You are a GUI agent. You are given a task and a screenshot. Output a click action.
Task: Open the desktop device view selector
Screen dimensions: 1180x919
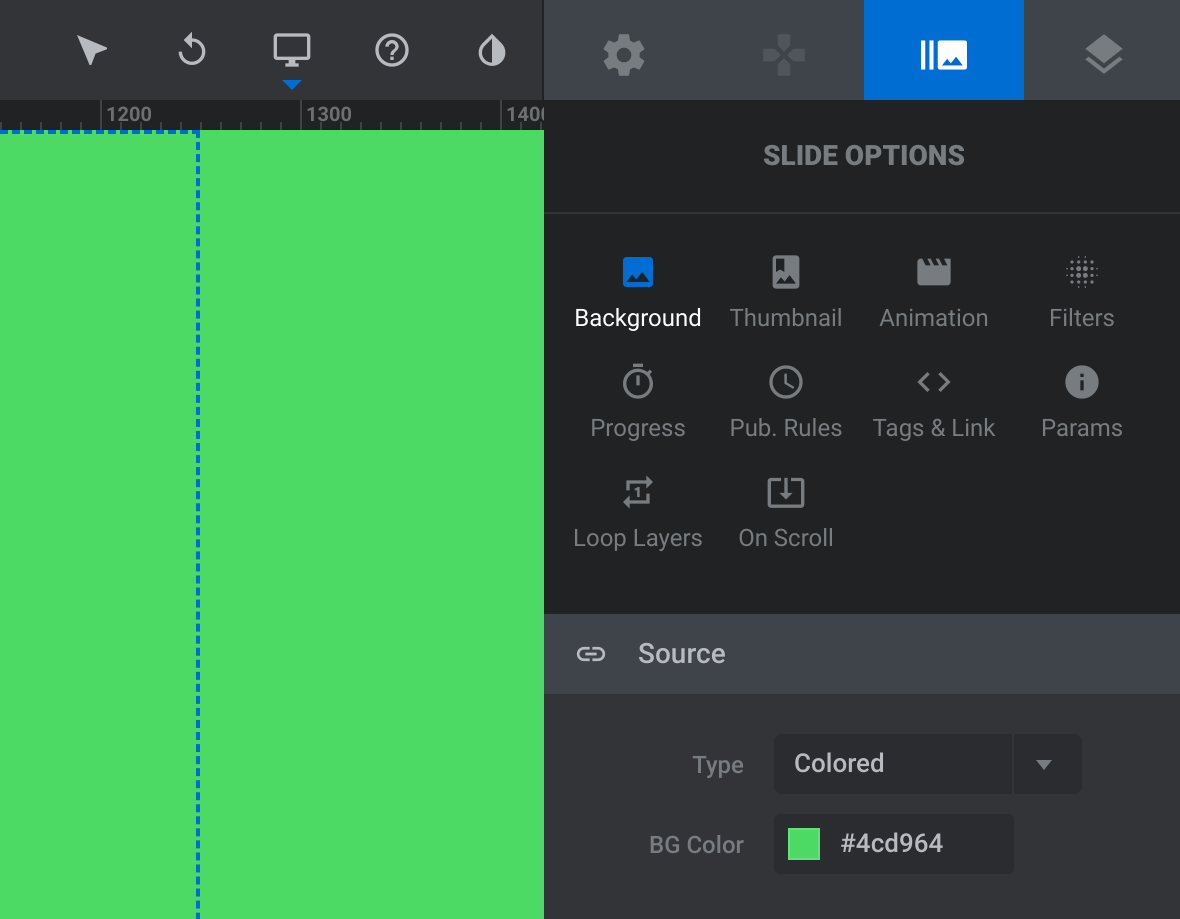pyautogui.click(x=292, y=50)
